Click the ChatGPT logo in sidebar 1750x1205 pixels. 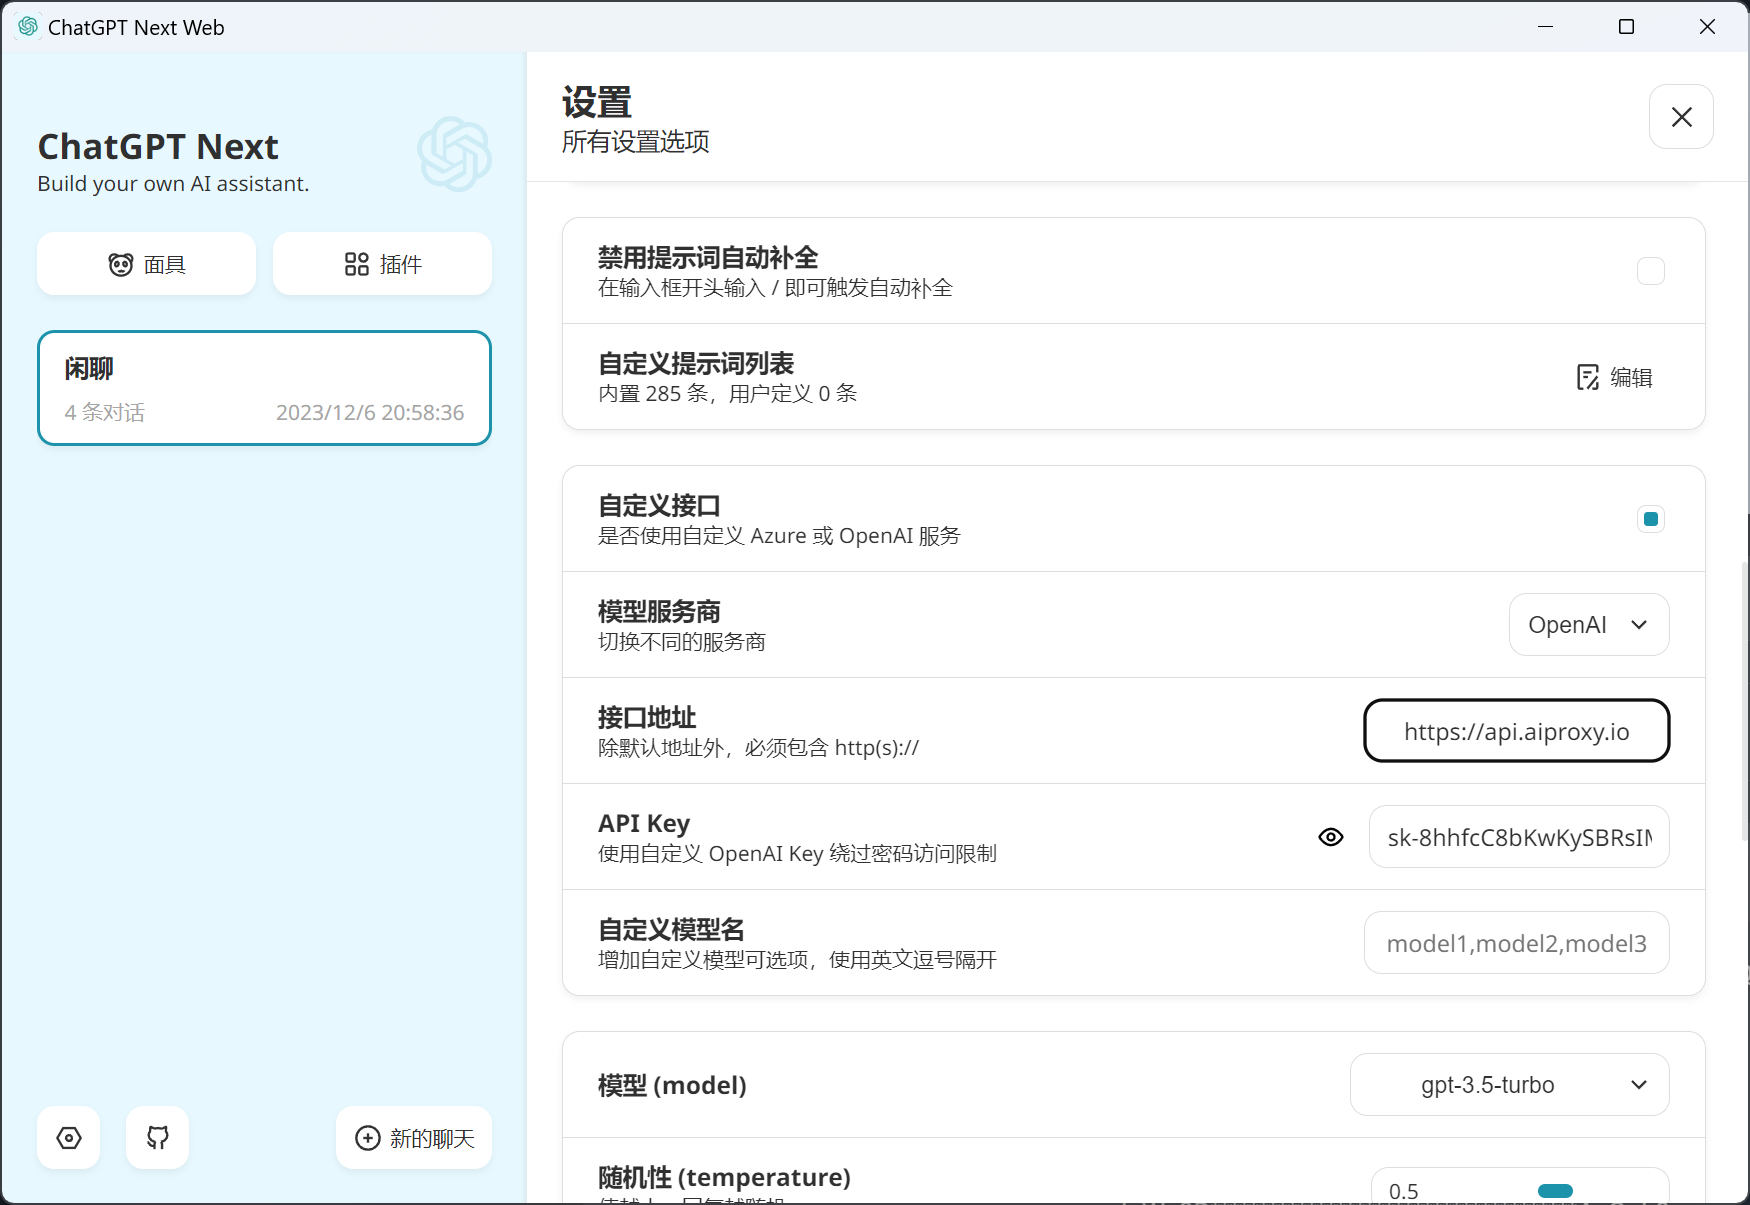point(455,154)
